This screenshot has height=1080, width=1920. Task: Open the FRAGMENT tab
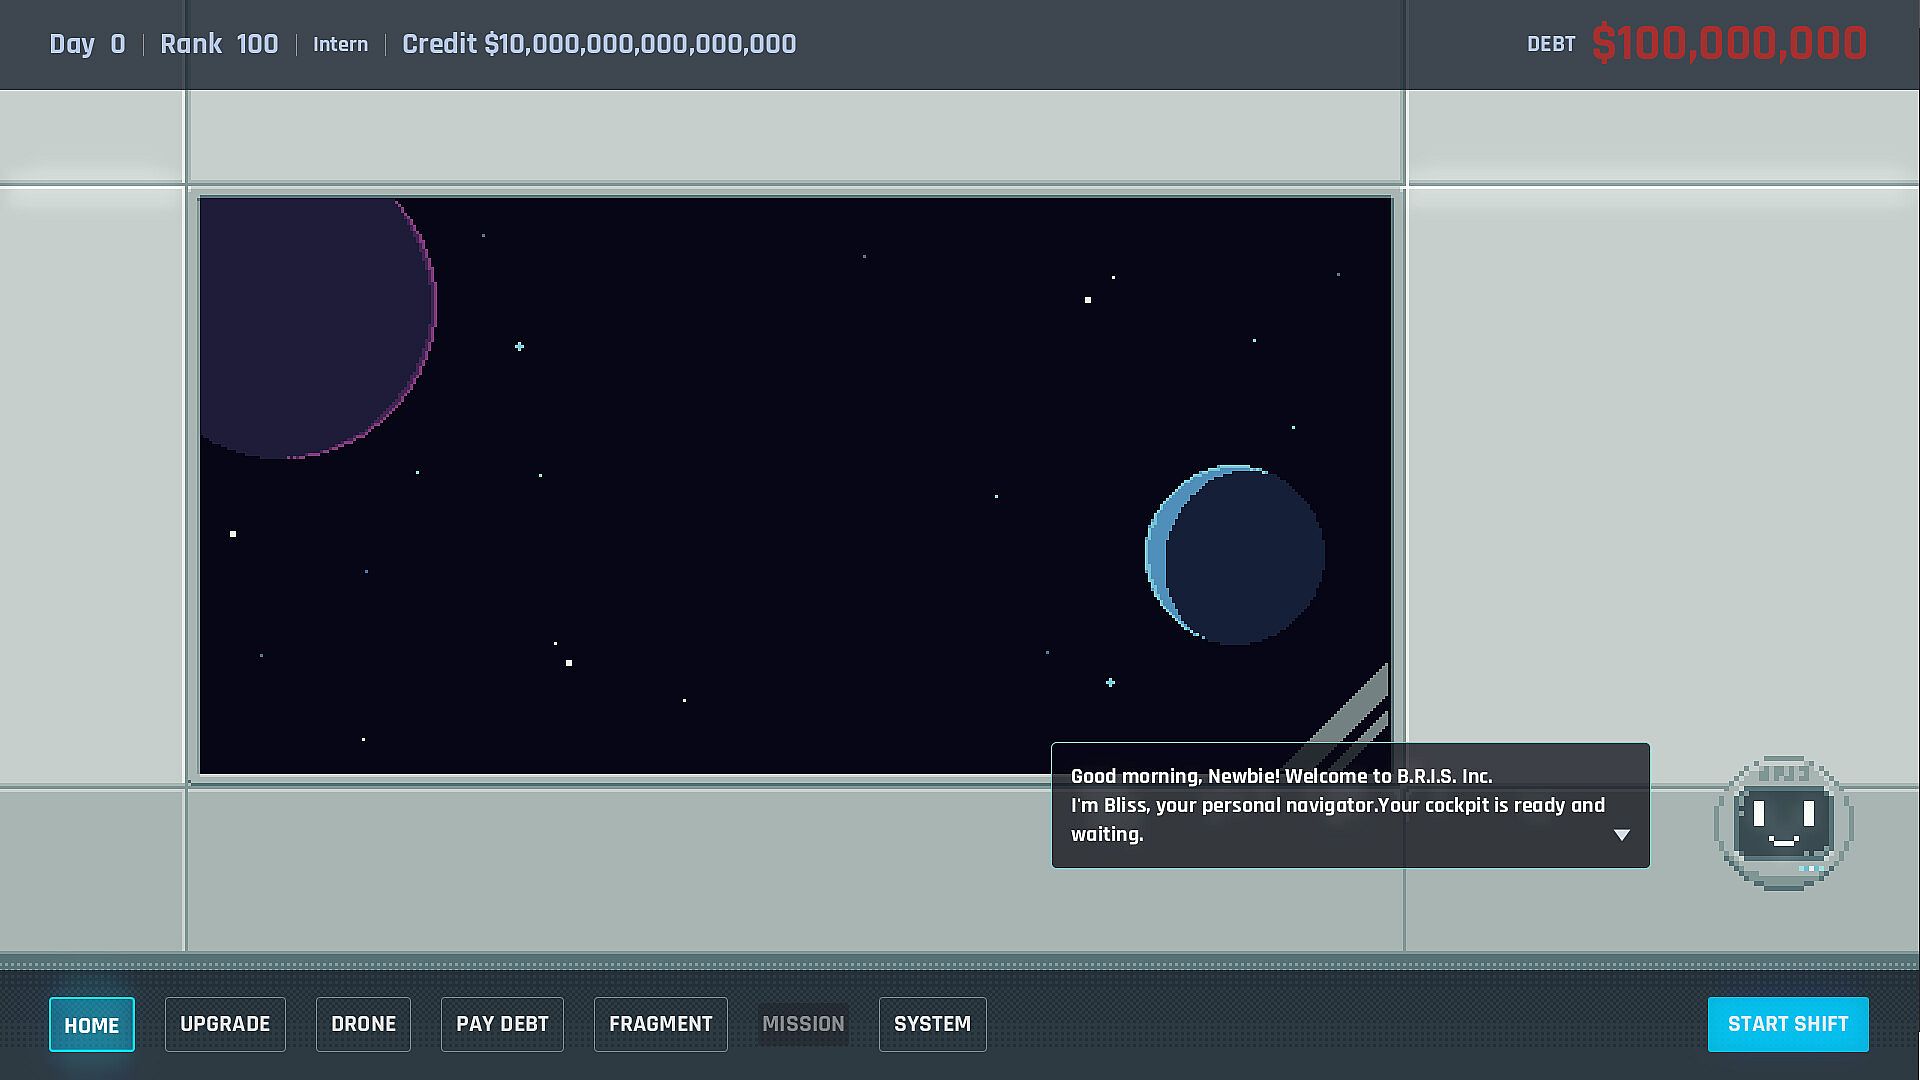(x=660, y=1024)
